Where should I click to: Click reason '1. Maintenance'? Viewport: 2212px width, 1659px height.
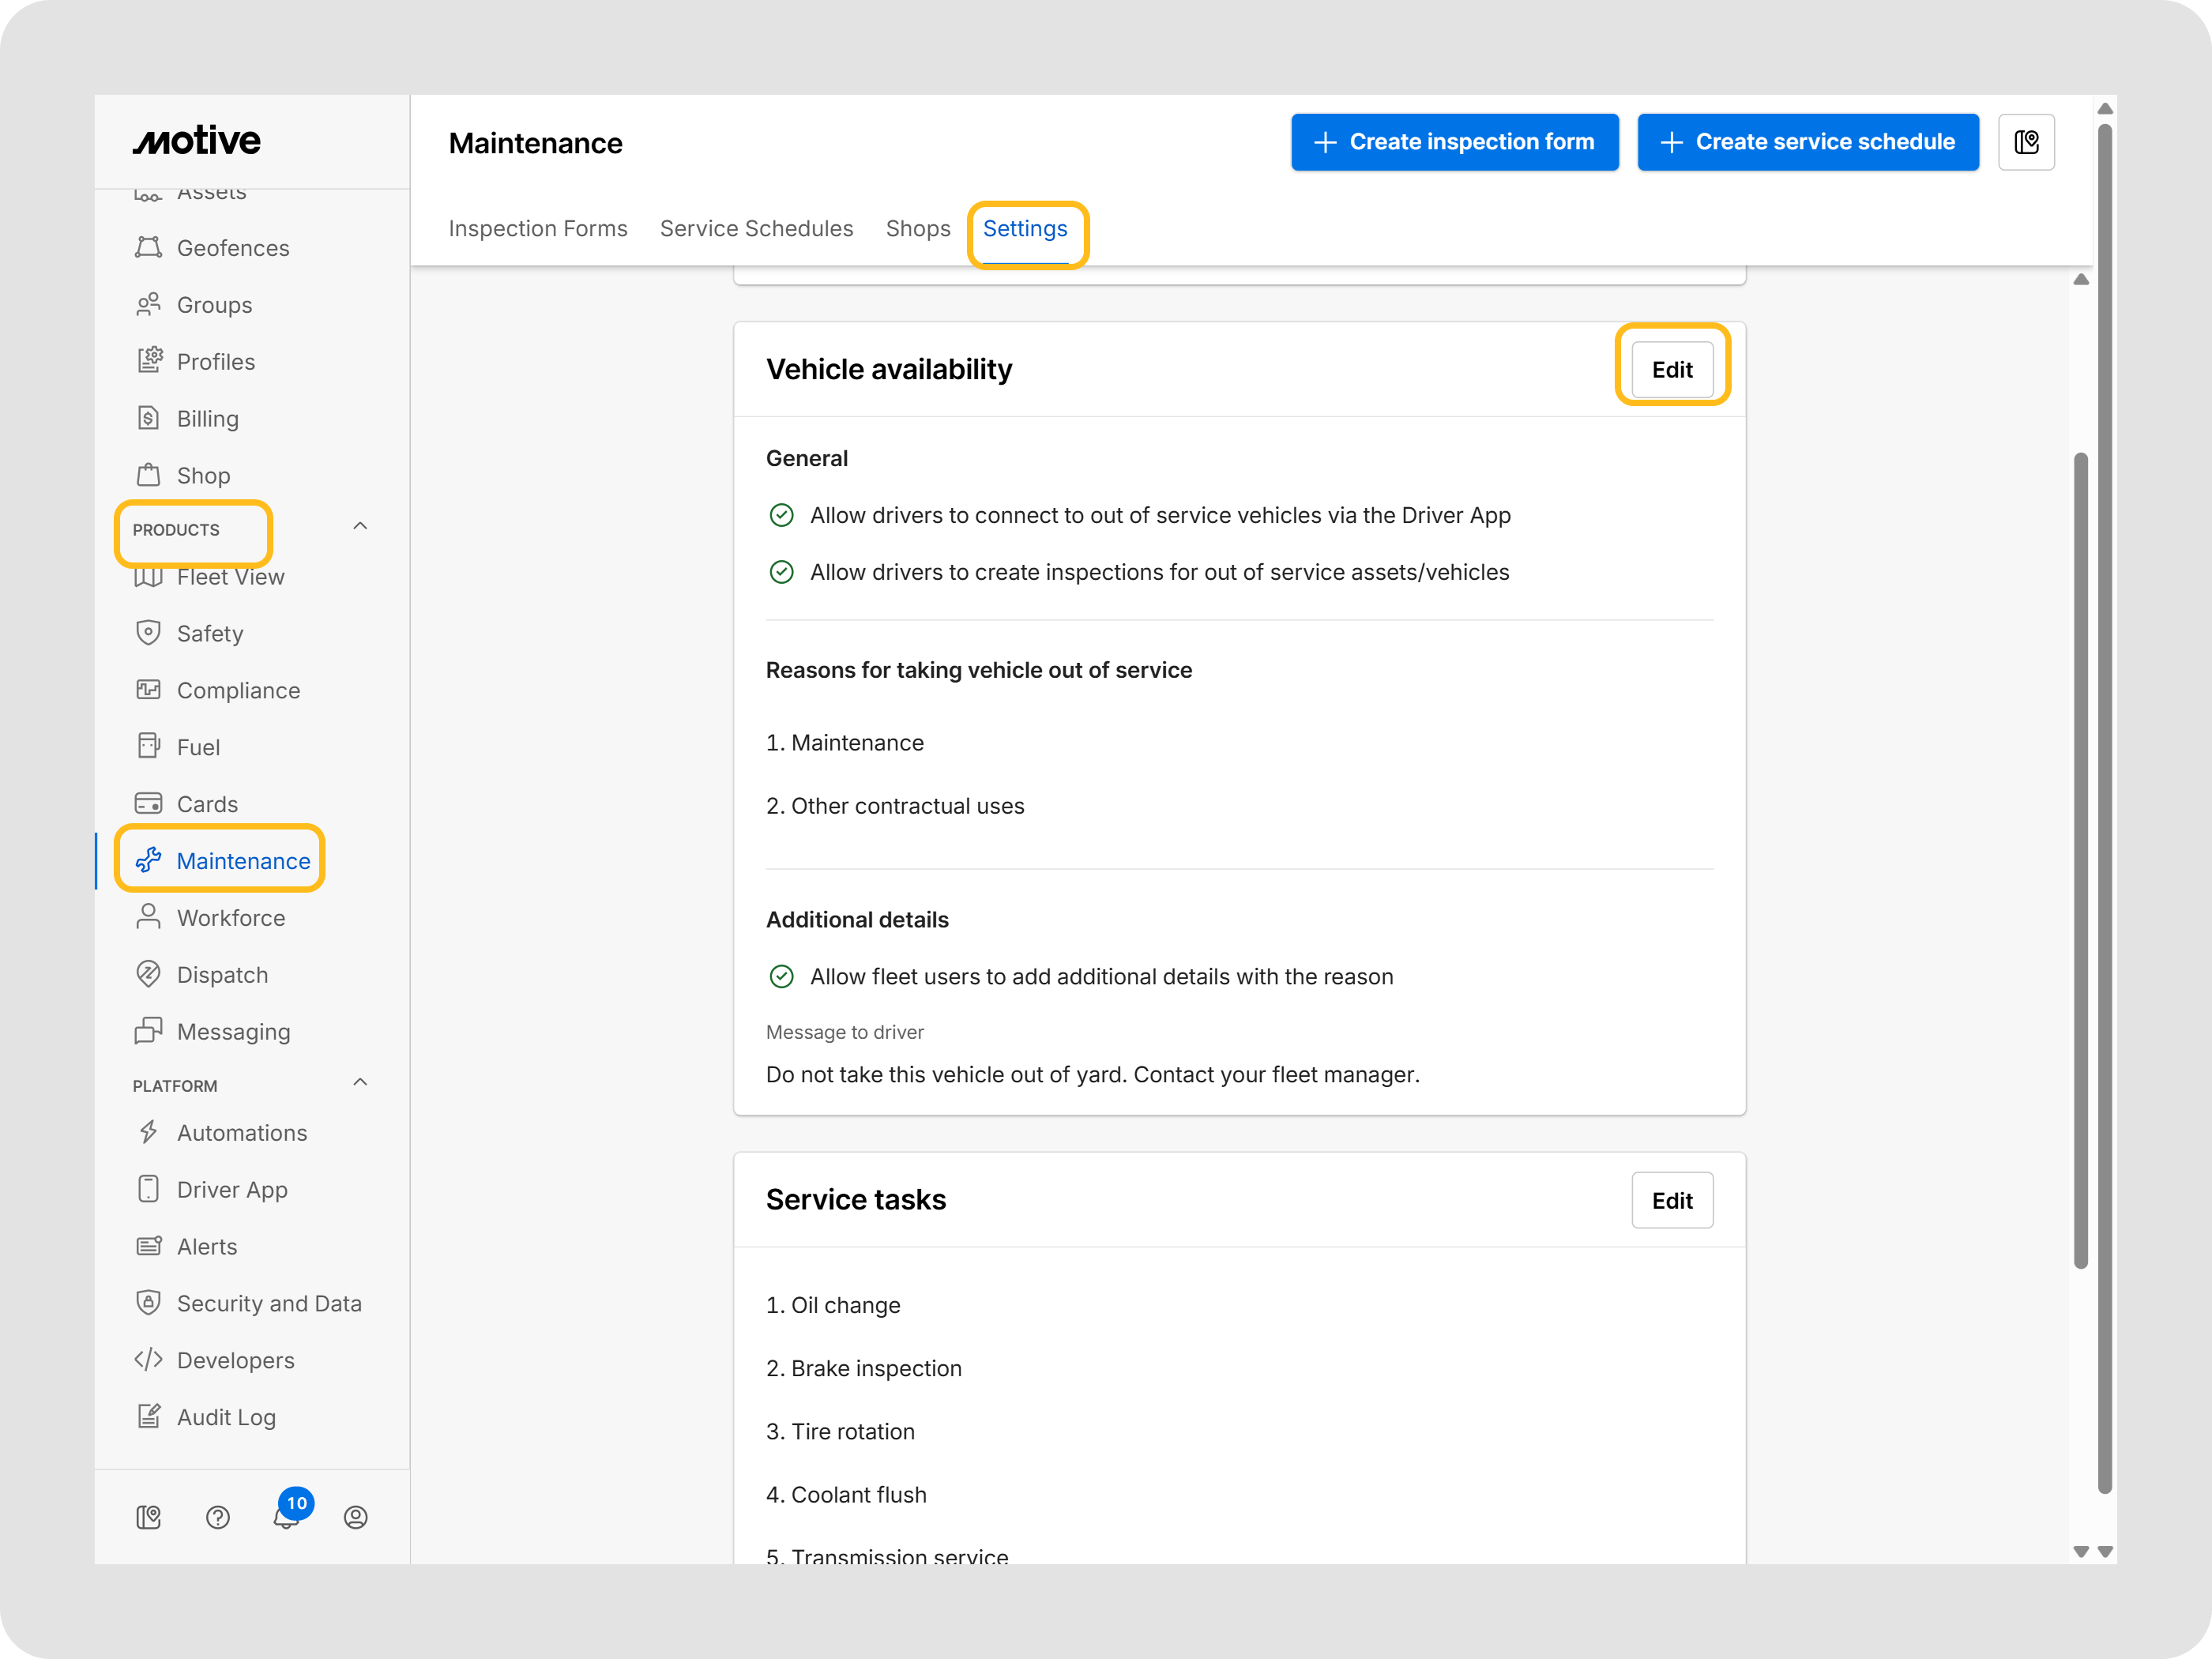[845, 743]
